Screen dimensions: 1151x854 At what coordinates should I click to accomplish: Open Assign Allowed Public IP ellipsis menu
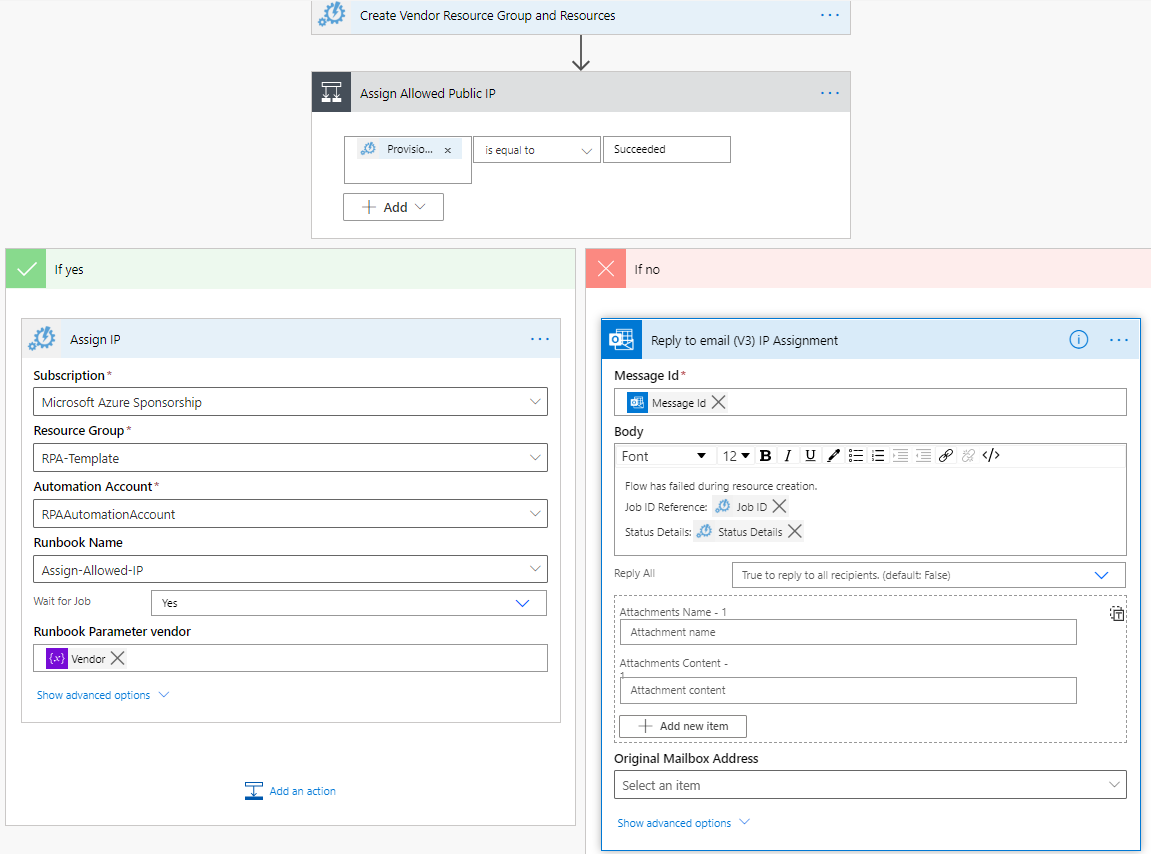click(830, 93)
